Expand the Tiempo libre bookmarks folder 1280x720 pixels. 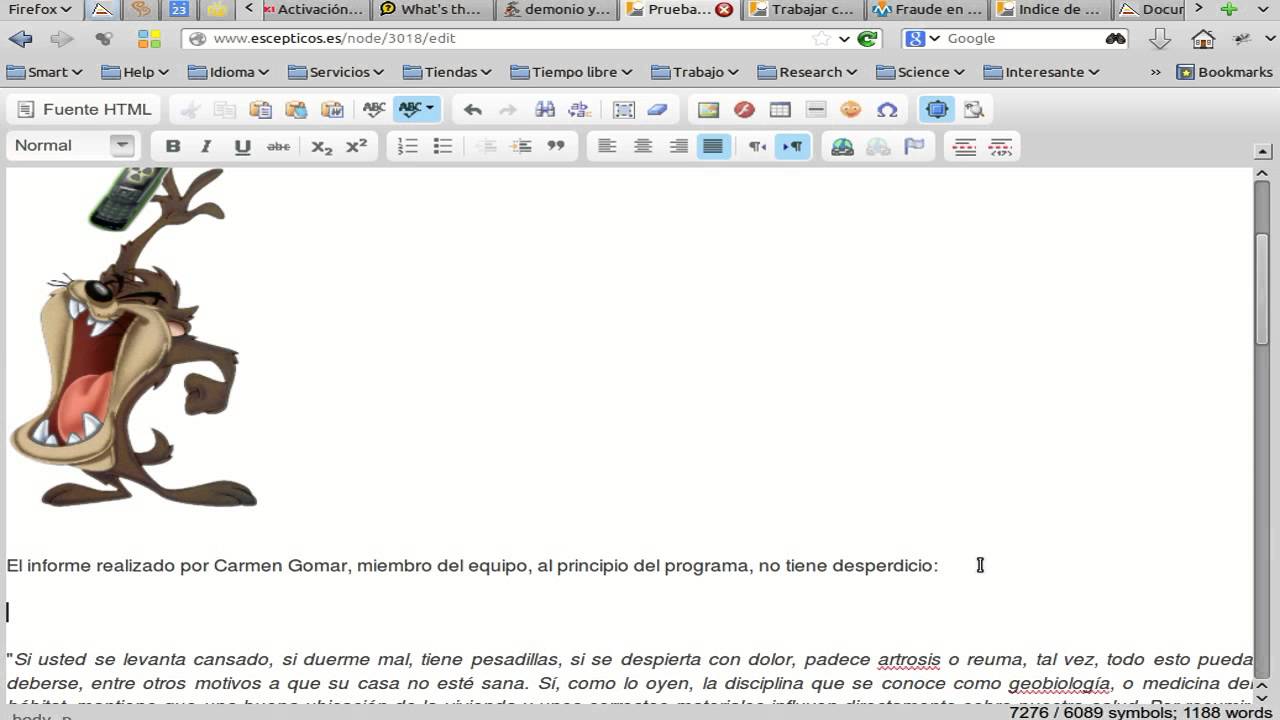tap(571, 72)
